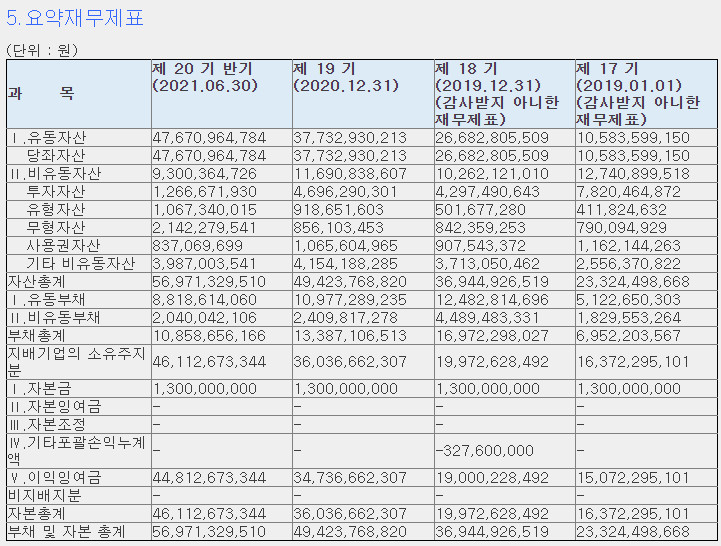Select the Ⅱ.비유동자산 row label

coord(55,173)
